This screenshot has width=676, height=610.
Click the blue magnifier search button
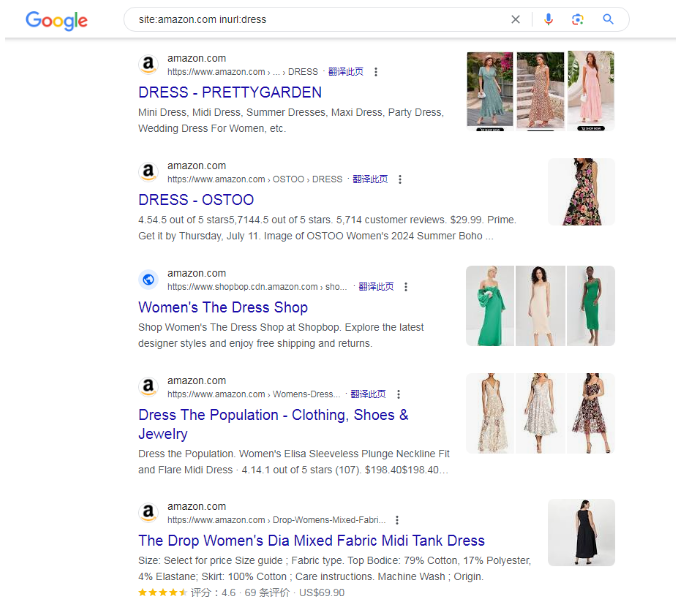coord(608,19)
